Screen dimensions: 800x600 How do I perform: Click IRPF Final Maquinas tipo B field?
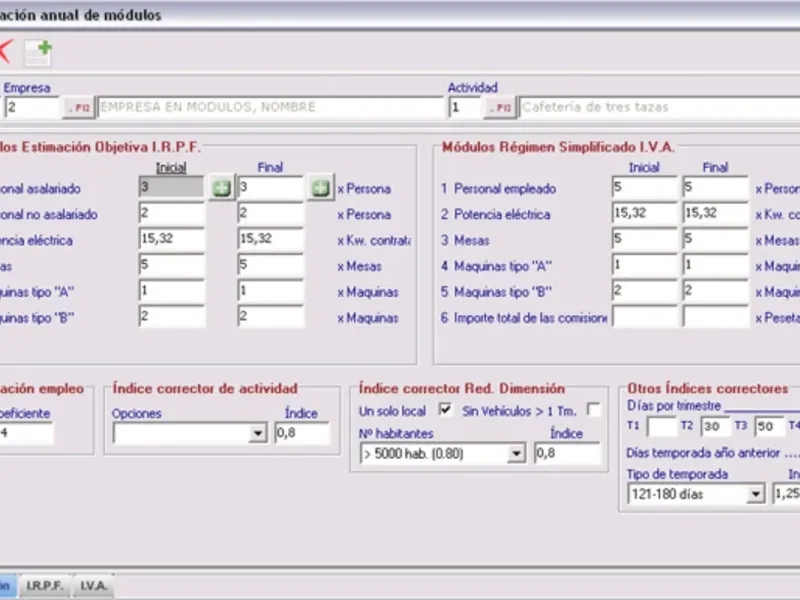click(271, 317)
